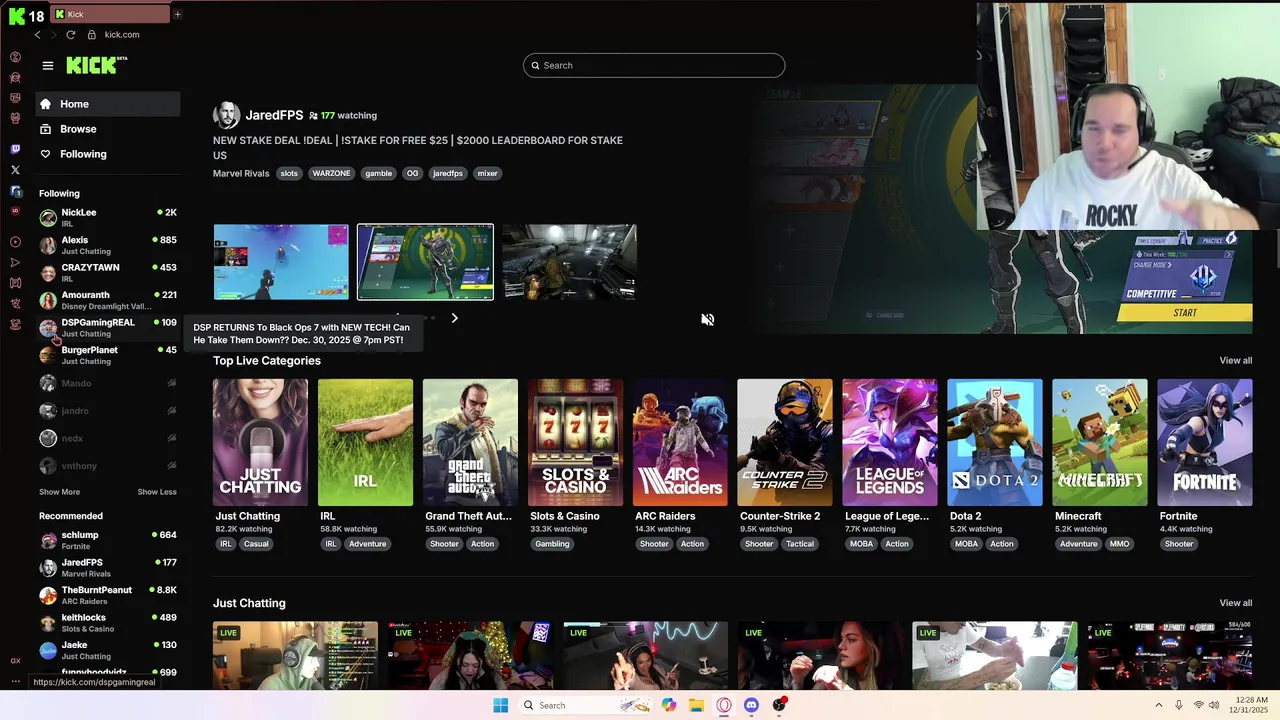The image size is (1280, 720).
Task: Open a new tab with the plus button
Action: pos(177,14)
